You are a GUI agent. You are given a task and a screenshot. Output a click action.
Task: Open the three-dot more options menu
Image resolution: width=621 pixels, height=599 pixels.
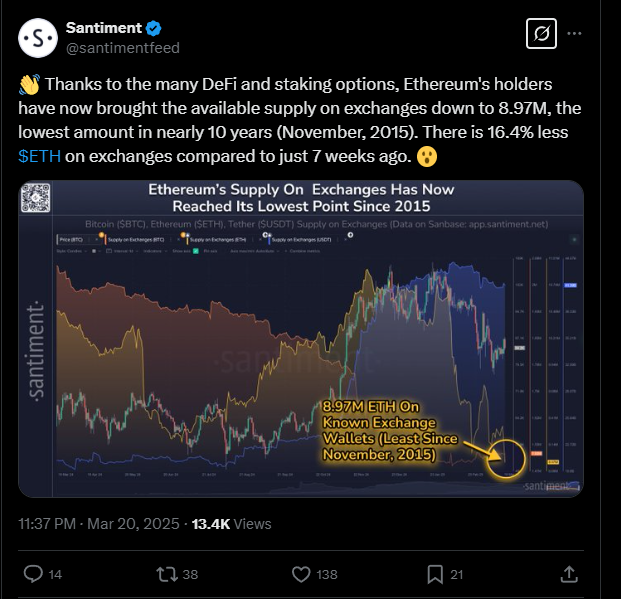click(x=575, y=35)
